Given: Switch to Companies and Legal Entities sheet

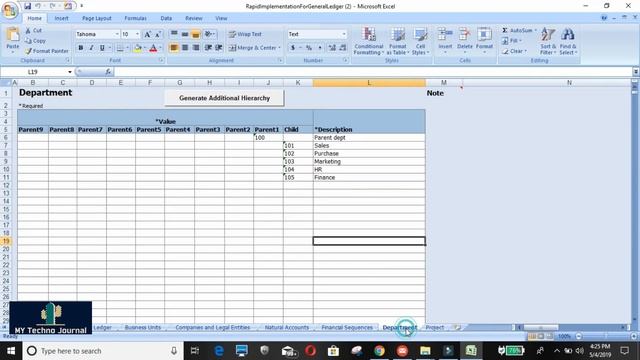Looking at the screenshot, I should click(x=213, y=327).
